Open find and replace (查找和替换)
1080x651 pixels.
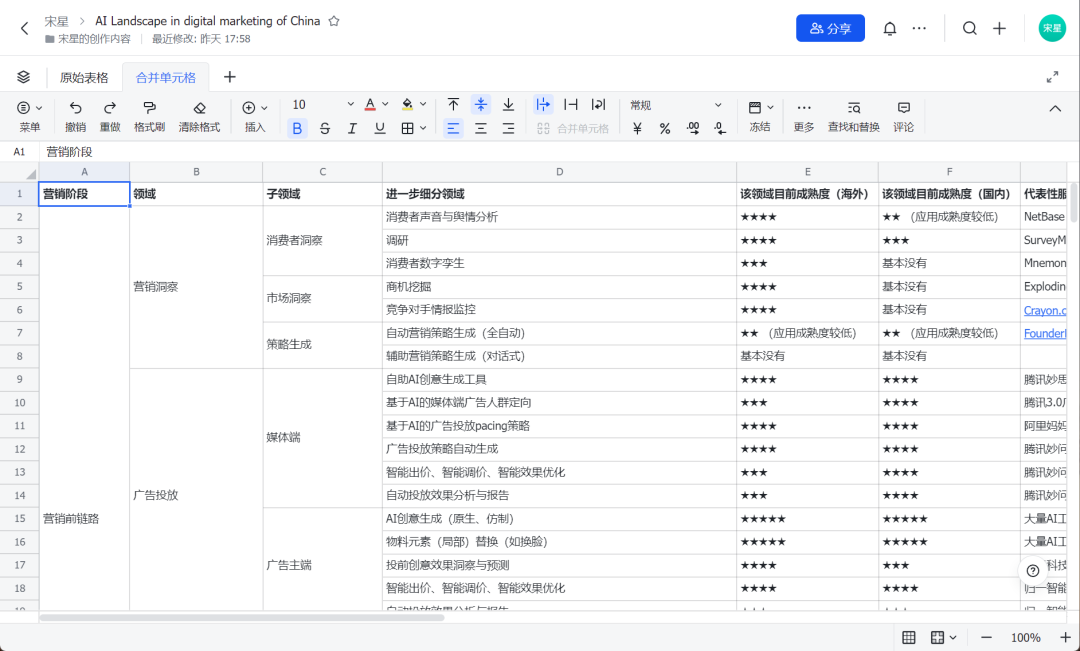click(x=853, y=107)
